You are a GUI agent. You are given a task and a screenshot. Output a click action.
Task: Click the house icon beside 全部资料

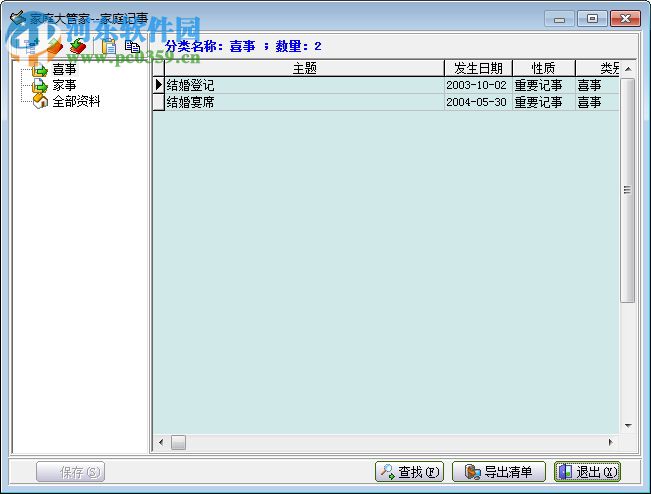40,101
